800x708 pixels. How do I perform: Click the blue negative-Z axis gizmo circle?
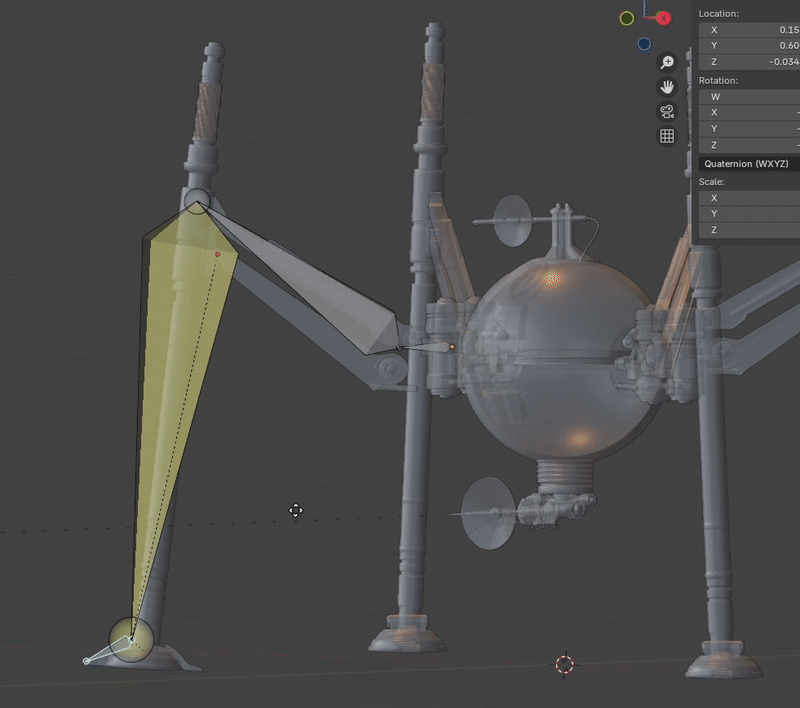[644, 44]
